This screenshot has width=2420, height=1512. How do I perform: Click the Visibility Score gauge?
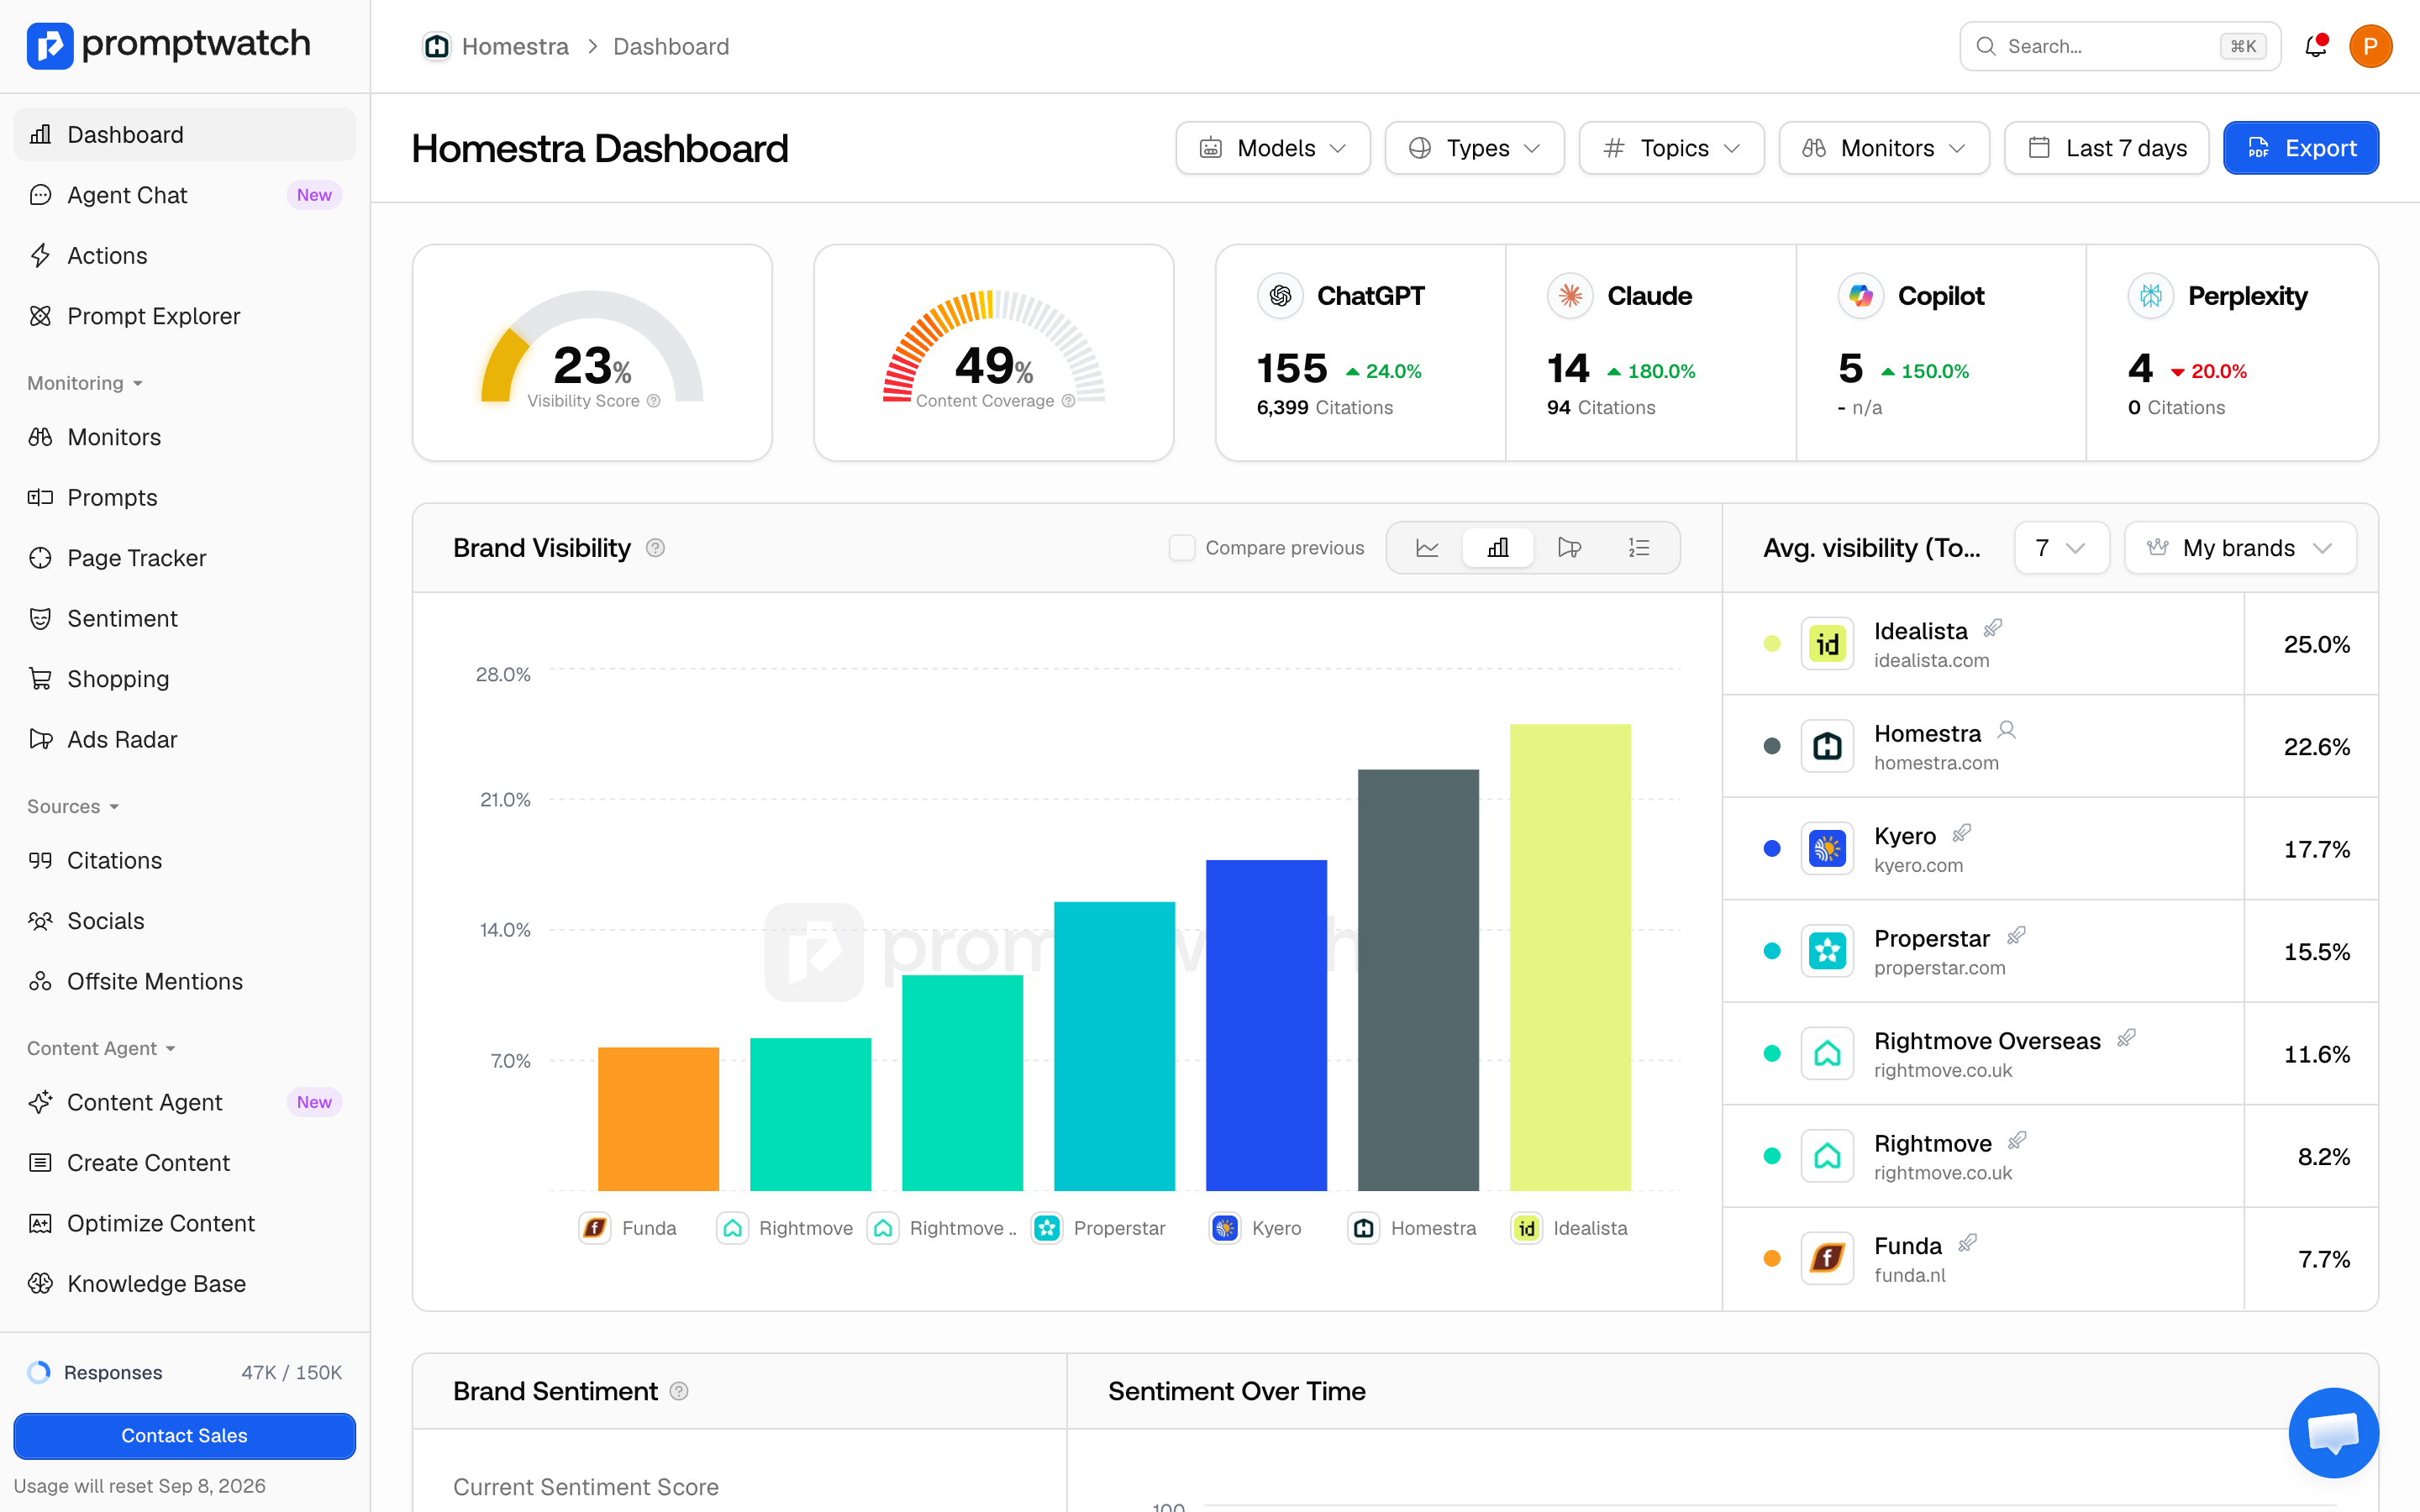pos(592,346)
